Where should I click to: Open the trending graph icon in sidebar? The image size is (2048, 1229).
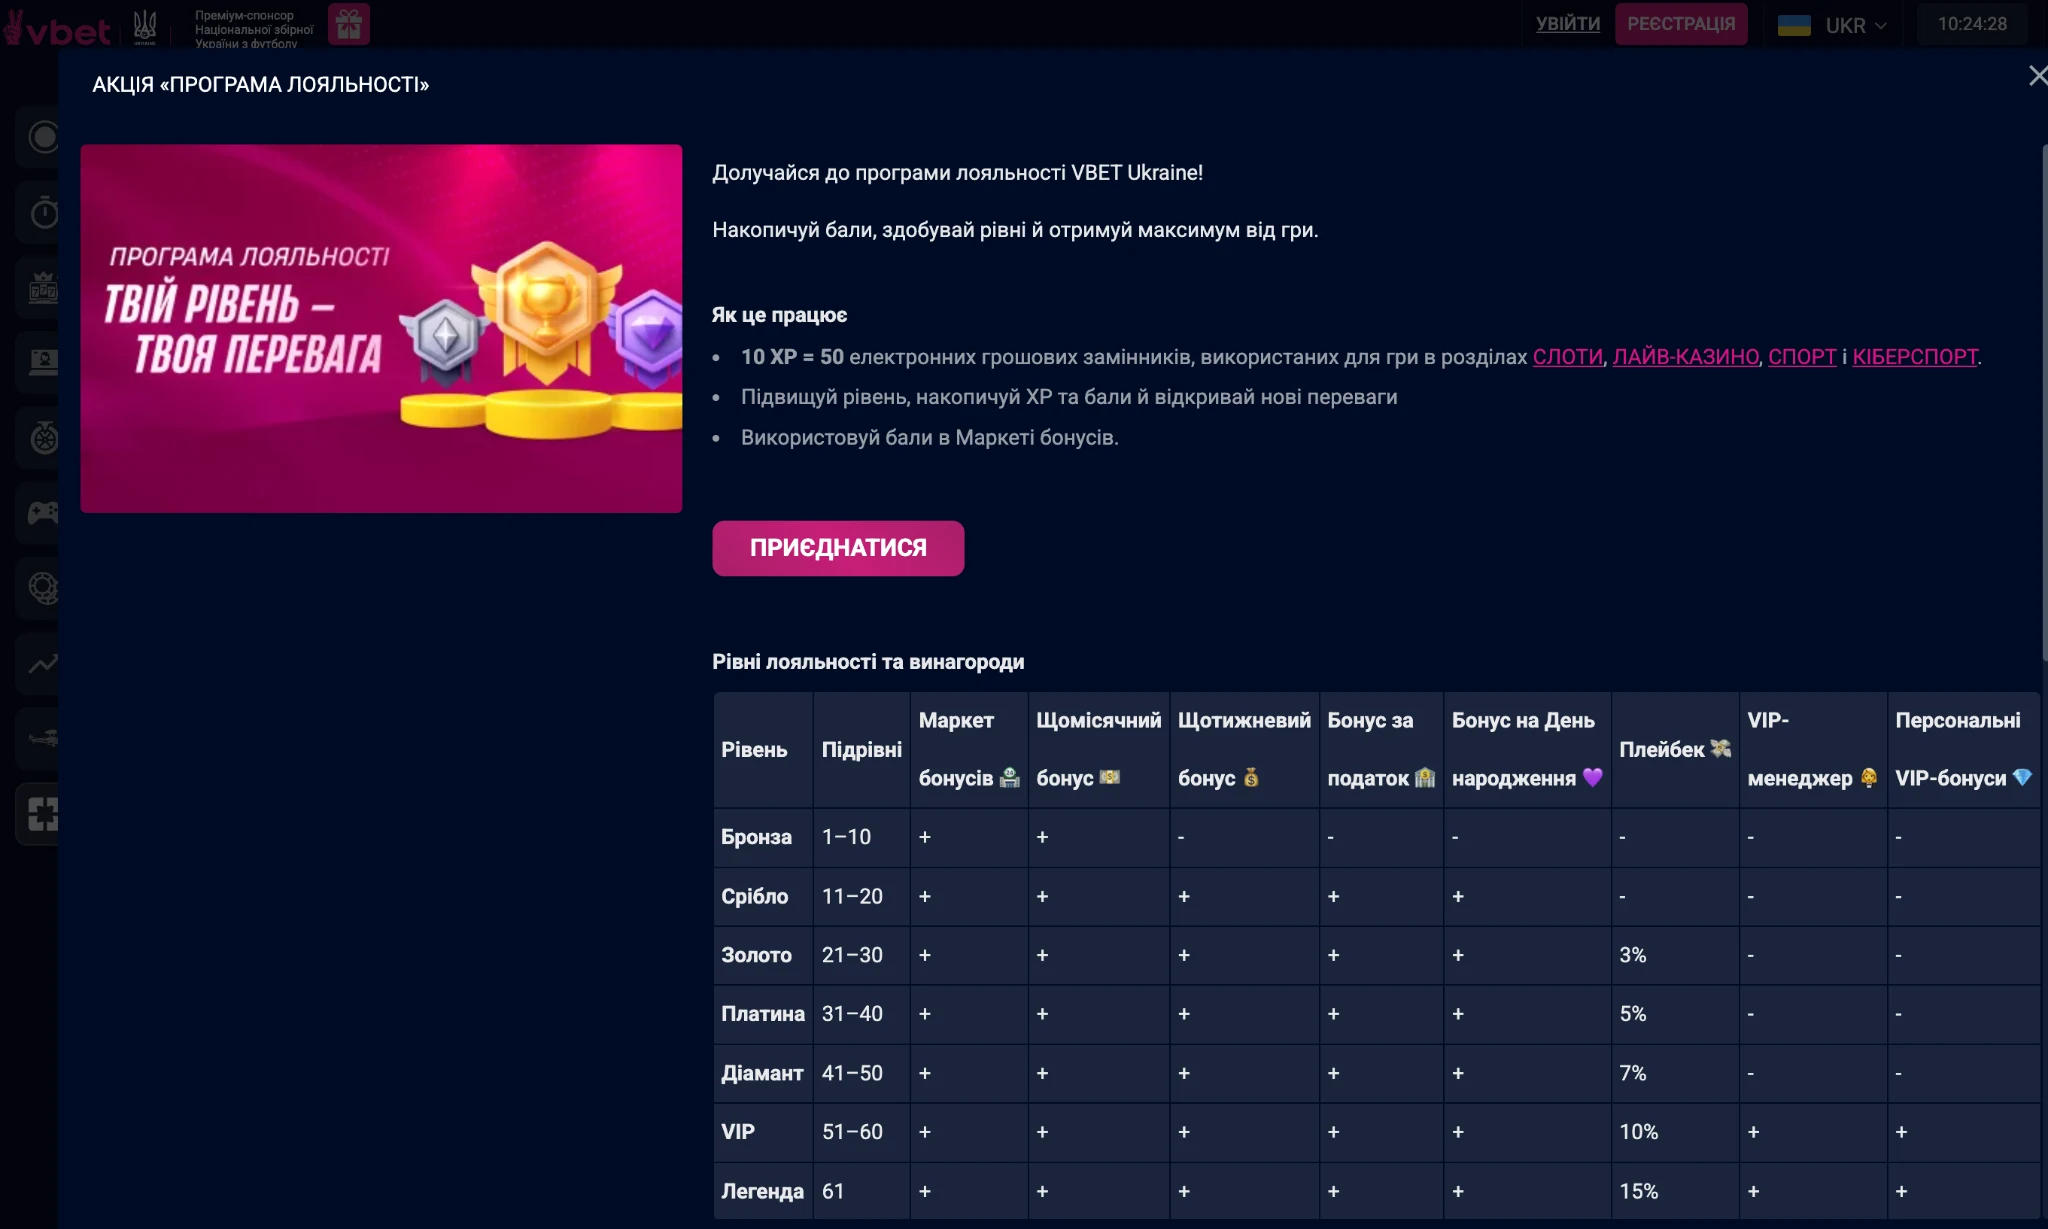[43, 663]
